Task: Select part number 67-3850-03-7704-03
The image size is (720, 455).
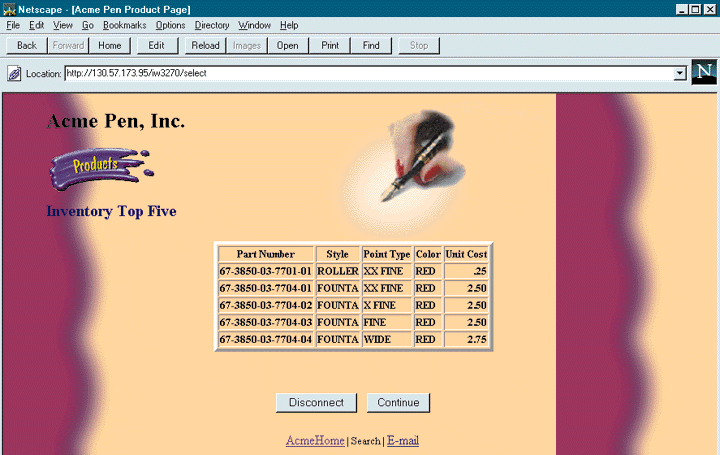Action: (265, 322)
